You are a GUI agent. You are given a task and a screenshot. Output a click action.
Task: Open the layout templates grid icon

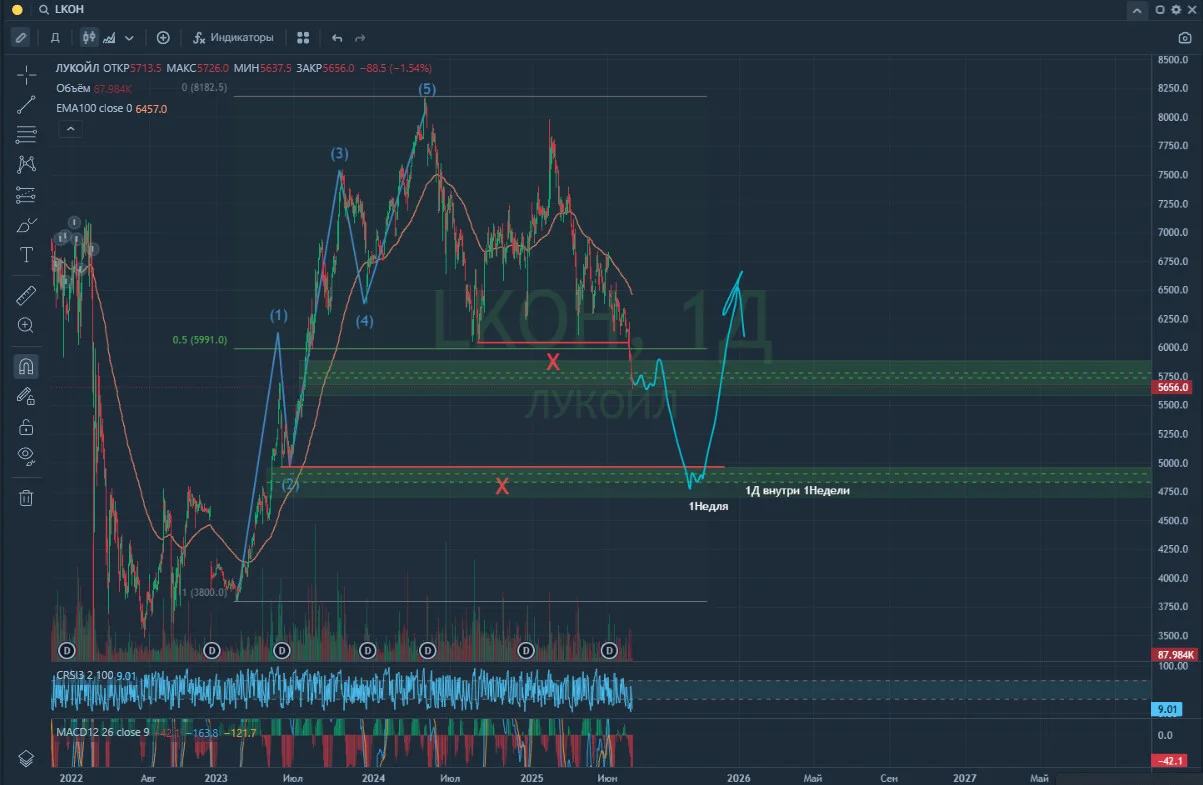302,37
